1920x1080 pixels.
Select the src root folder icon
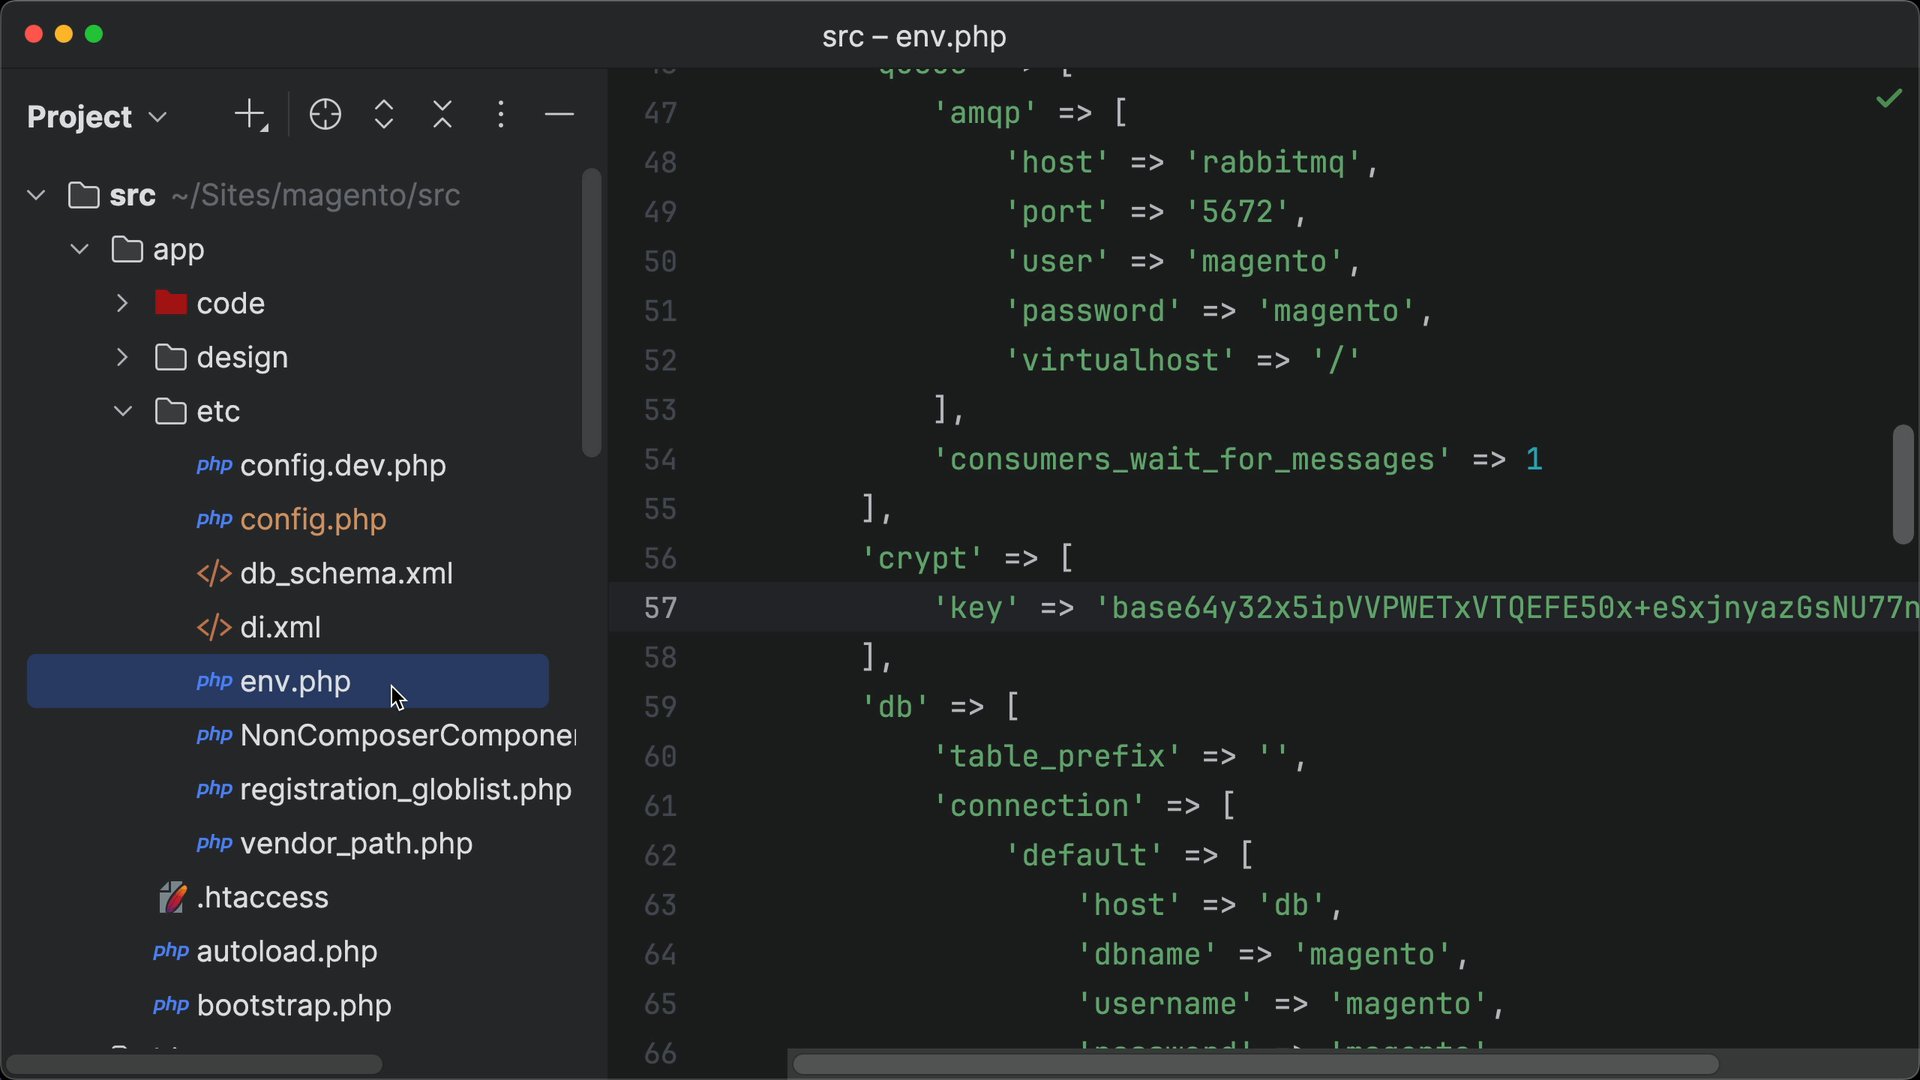click(x=83, y=194)
